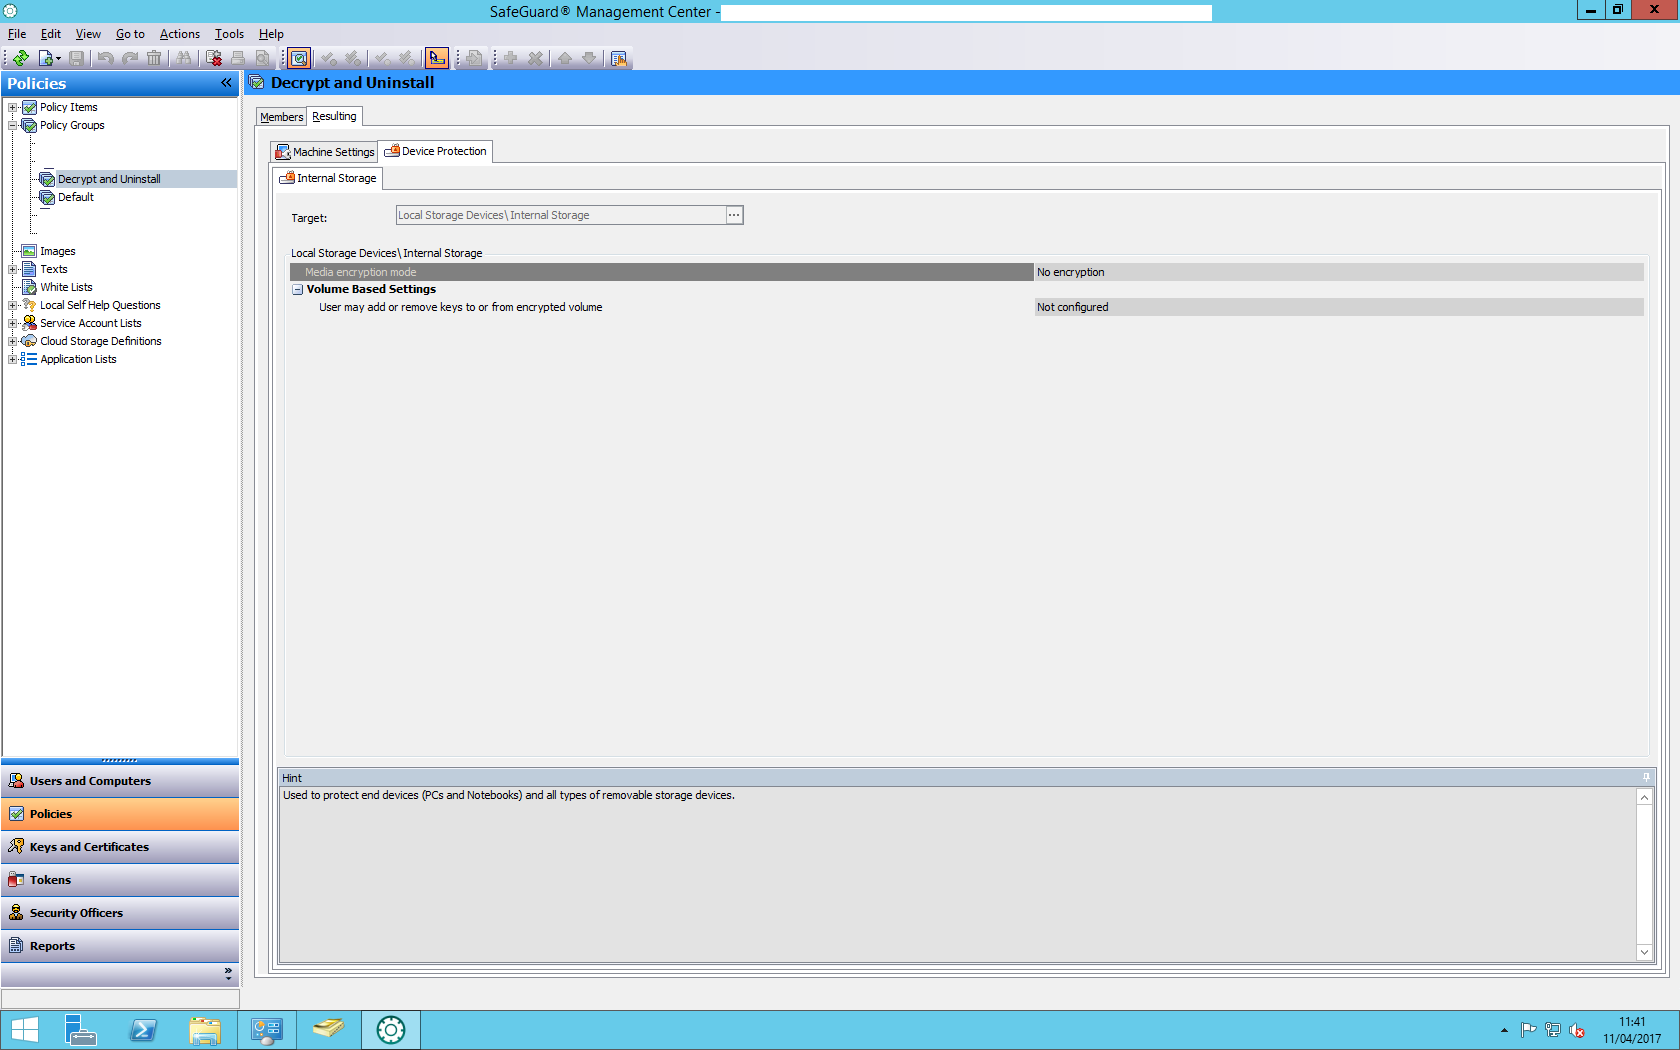Click the Move Down arrow toolbar icon
The width and height of the screenshot is (1680, 1050).
[x=589, y=58]
